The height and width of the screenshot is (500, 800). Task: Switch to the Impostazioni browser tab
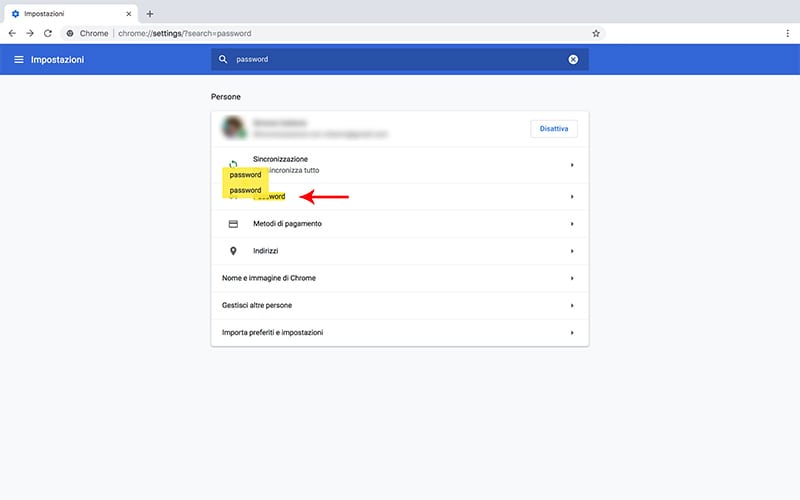(x=65, y=14)
